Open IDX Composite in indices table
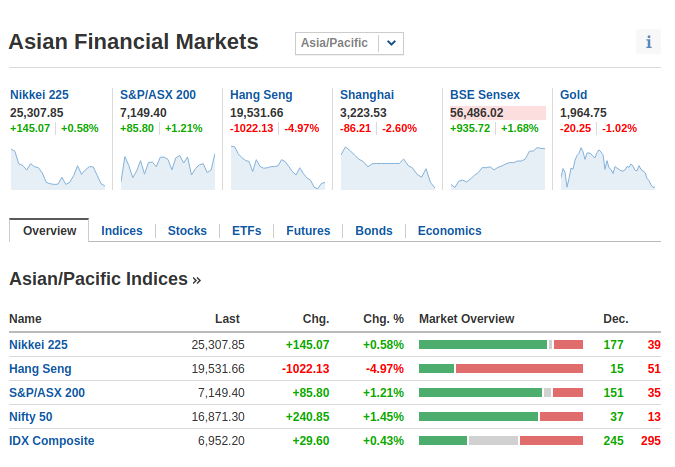 pos(52,441)
